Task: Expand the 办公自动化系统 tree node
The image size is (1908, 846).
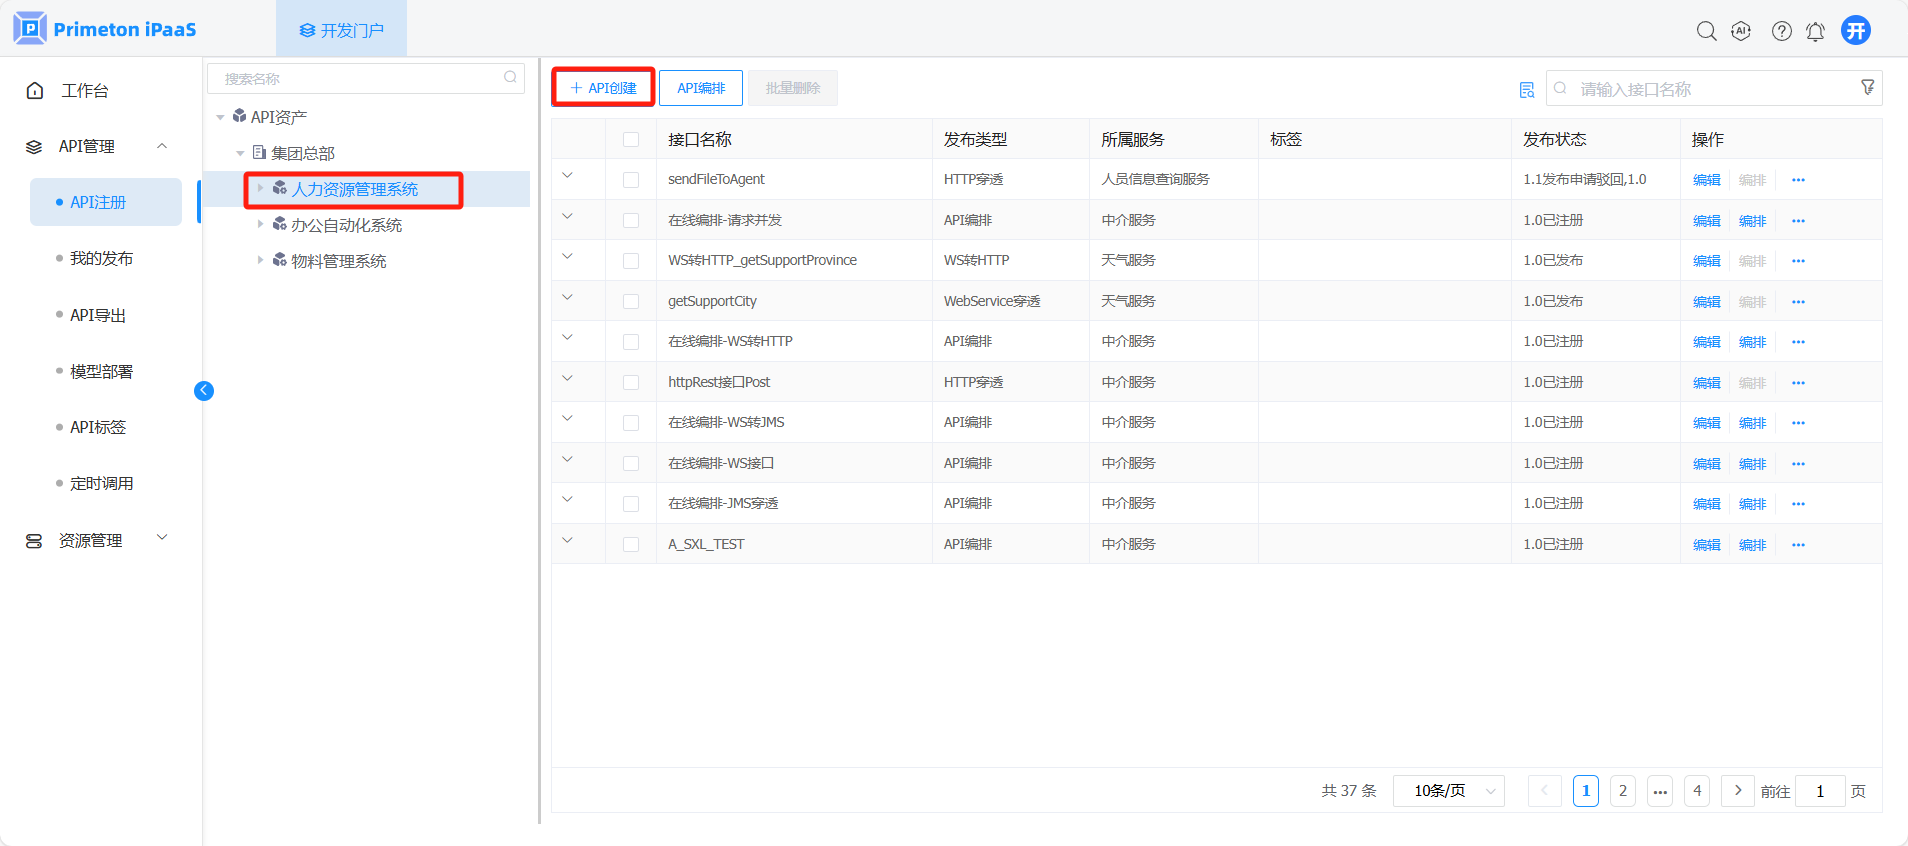Action: click(x=260, y=225)
